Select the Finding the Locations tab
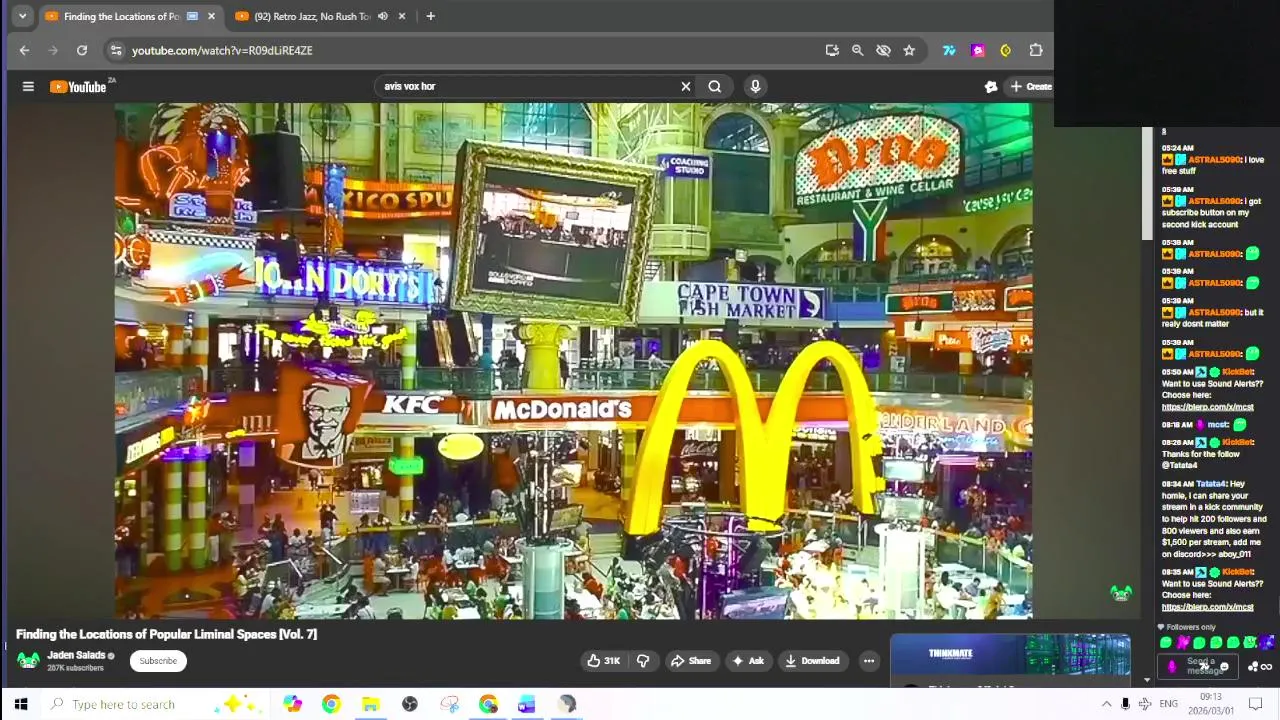Image resolution: width=1280 pixels, height=720 pixels. pos(120,16)
